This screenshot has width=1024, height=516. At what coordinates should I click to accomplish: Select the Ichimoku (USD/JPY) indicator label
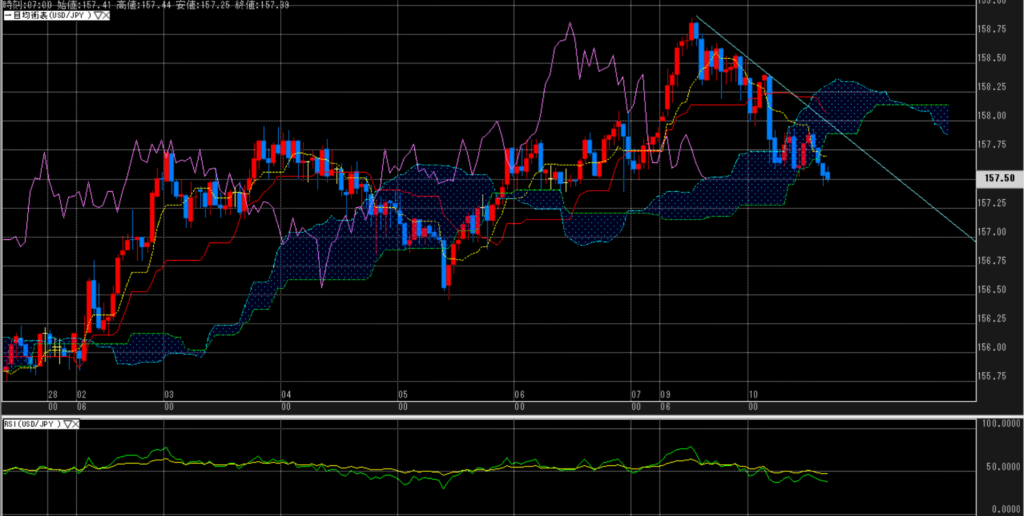pyautogui.click(x=50, y=17)
